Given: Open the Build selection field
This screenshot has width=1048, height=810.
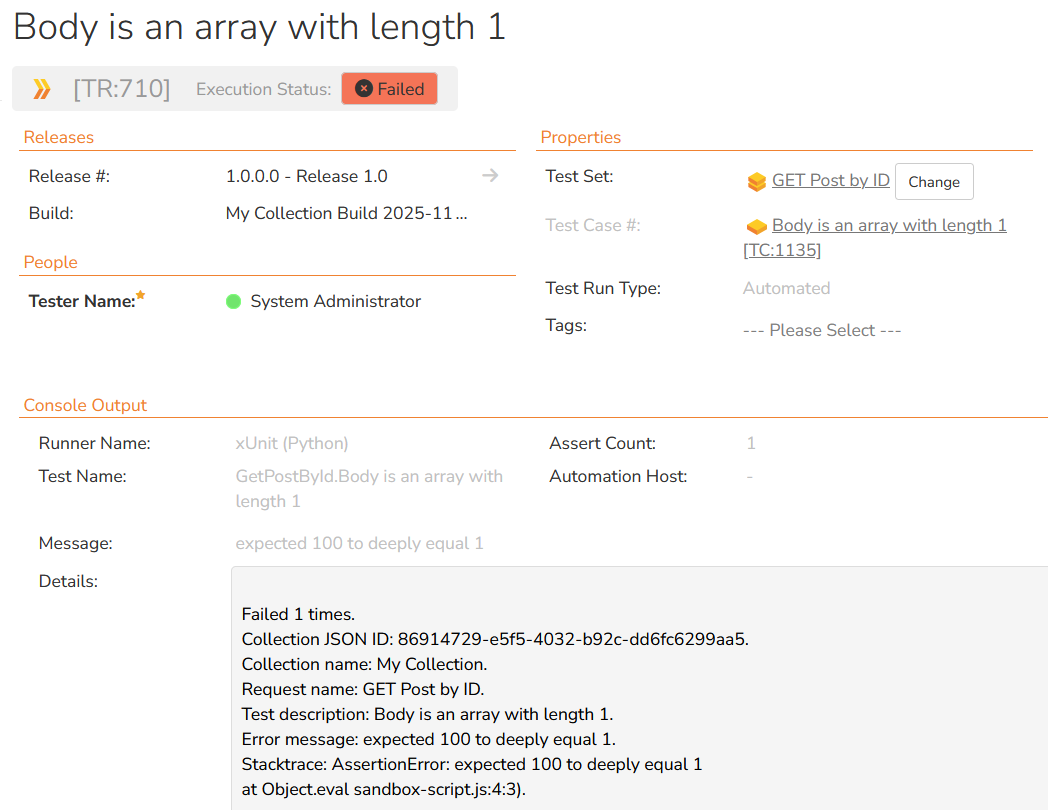Looking at the screenshot, I should pos(346,213).
